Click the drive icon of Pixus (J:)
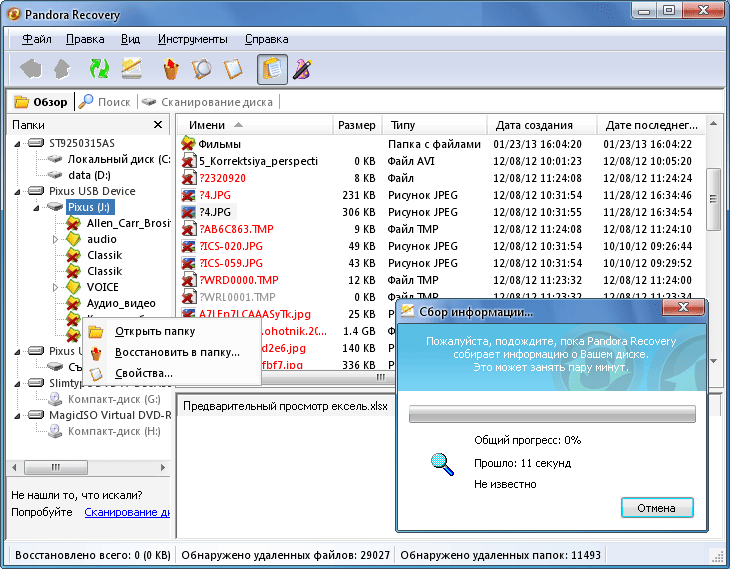This screenshot has height=569, width=730. [54, 207]
